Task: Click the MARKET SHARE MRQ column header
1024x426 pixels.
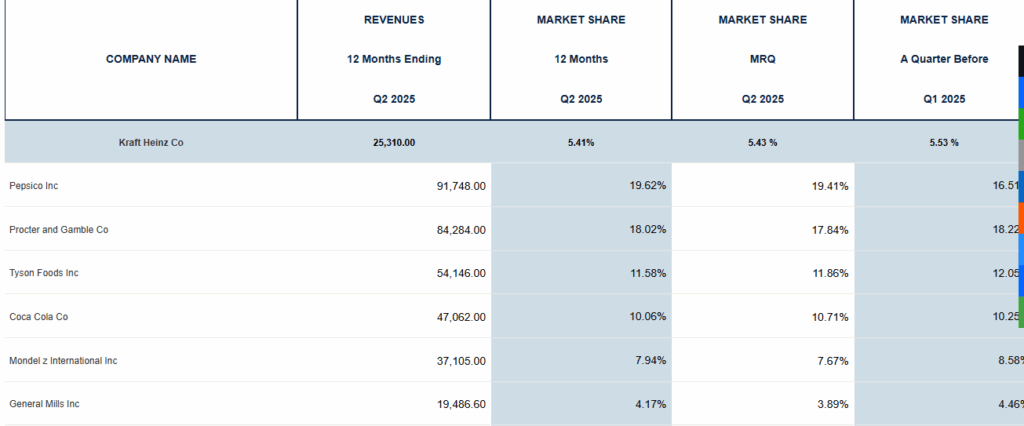Action: point(762,59)
